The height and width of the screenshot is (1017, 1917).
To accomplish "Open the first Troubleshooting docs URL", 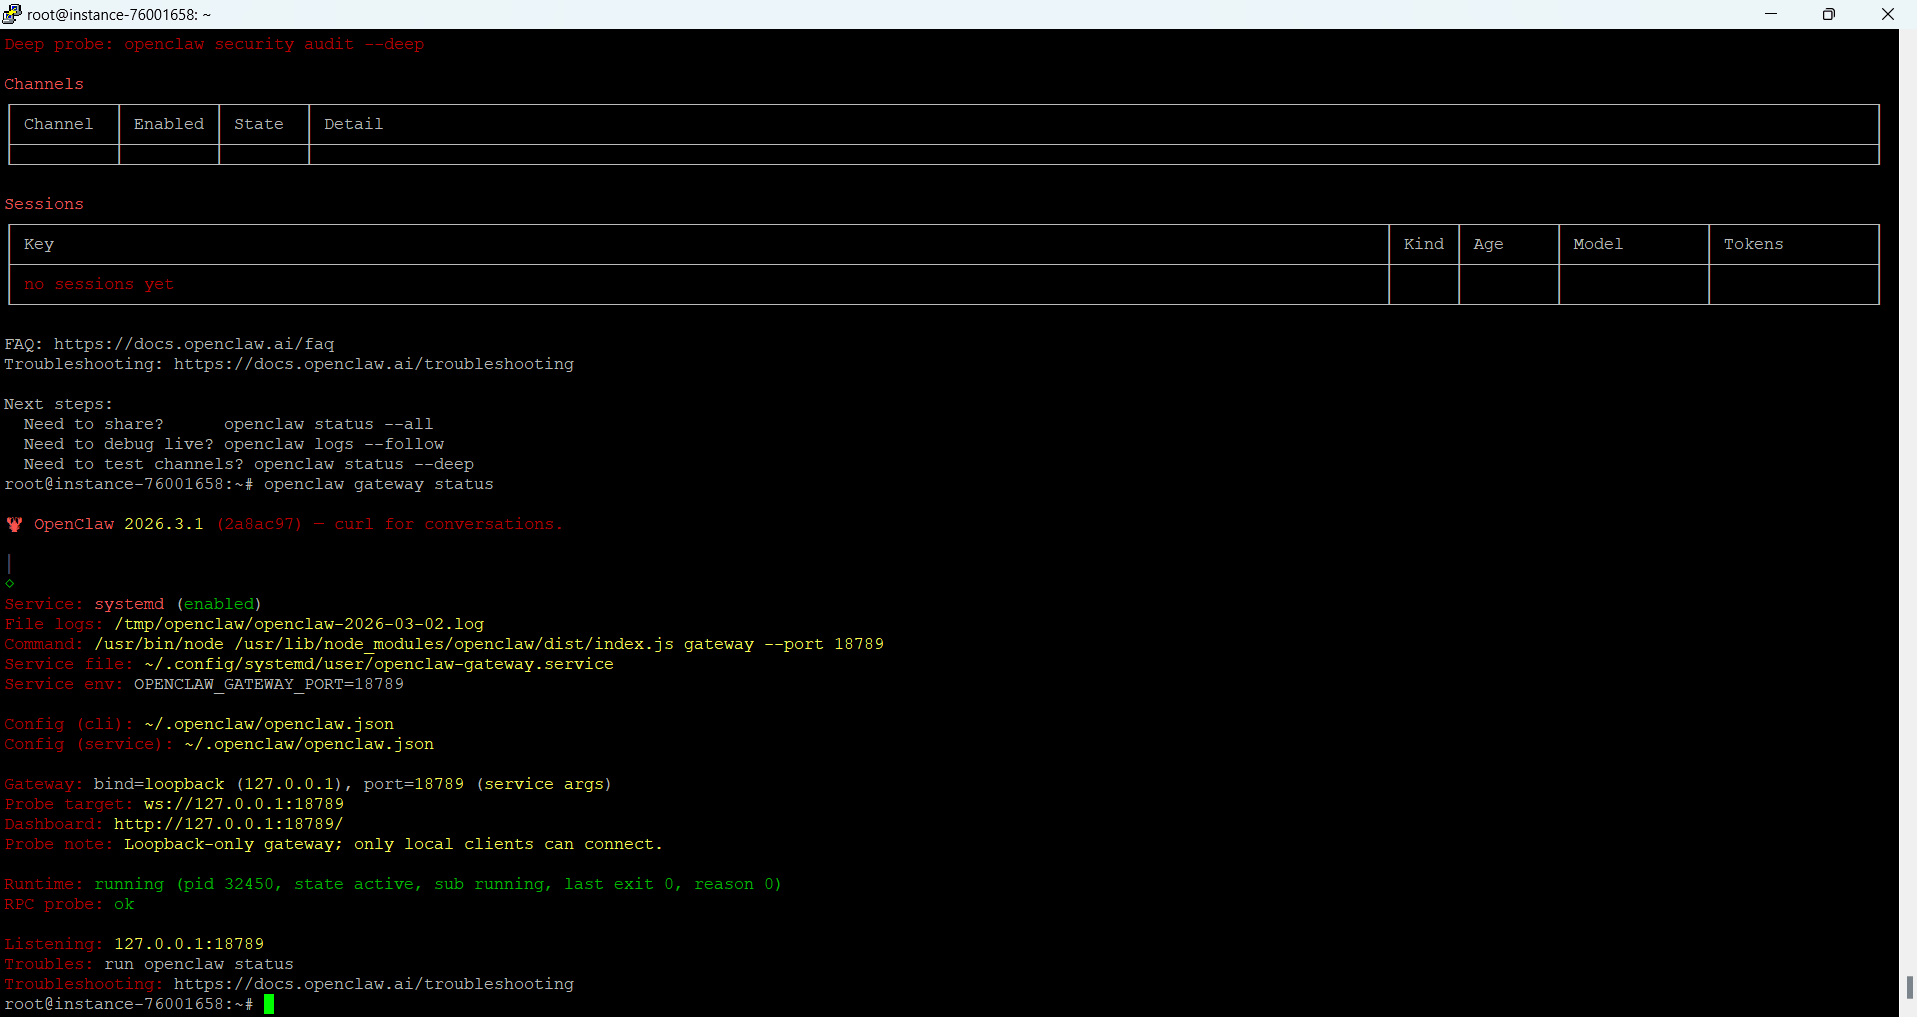I will click(x=373, y=364).
